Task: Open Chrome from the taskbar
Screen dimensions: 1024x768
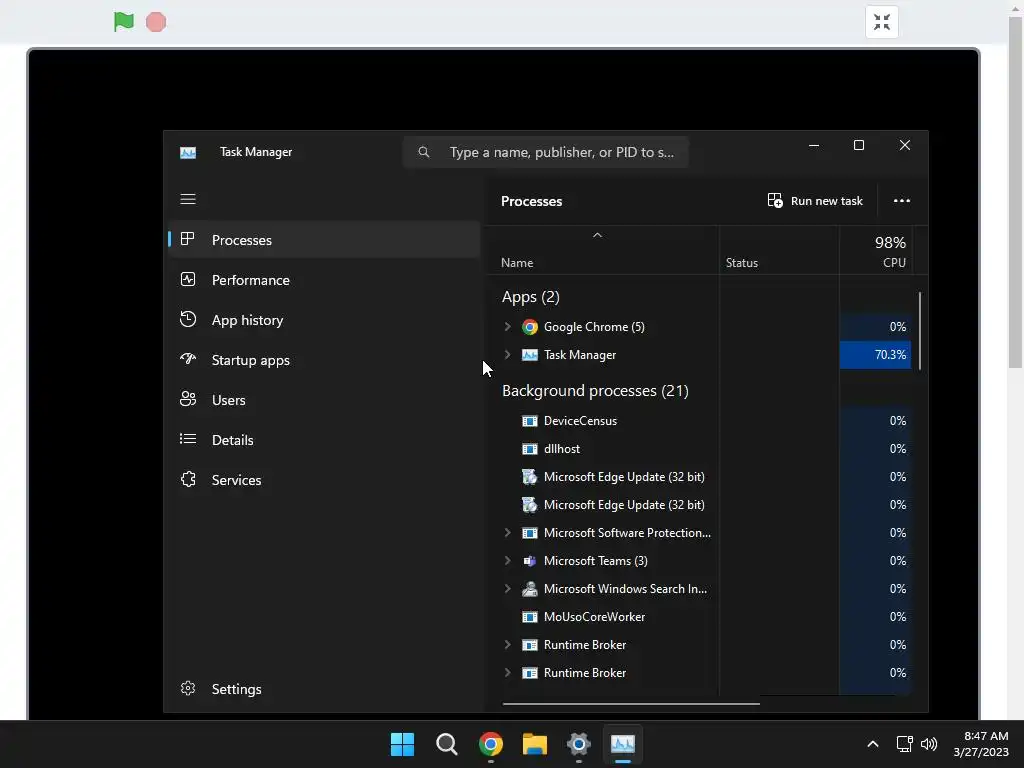Action: [490, 744]
